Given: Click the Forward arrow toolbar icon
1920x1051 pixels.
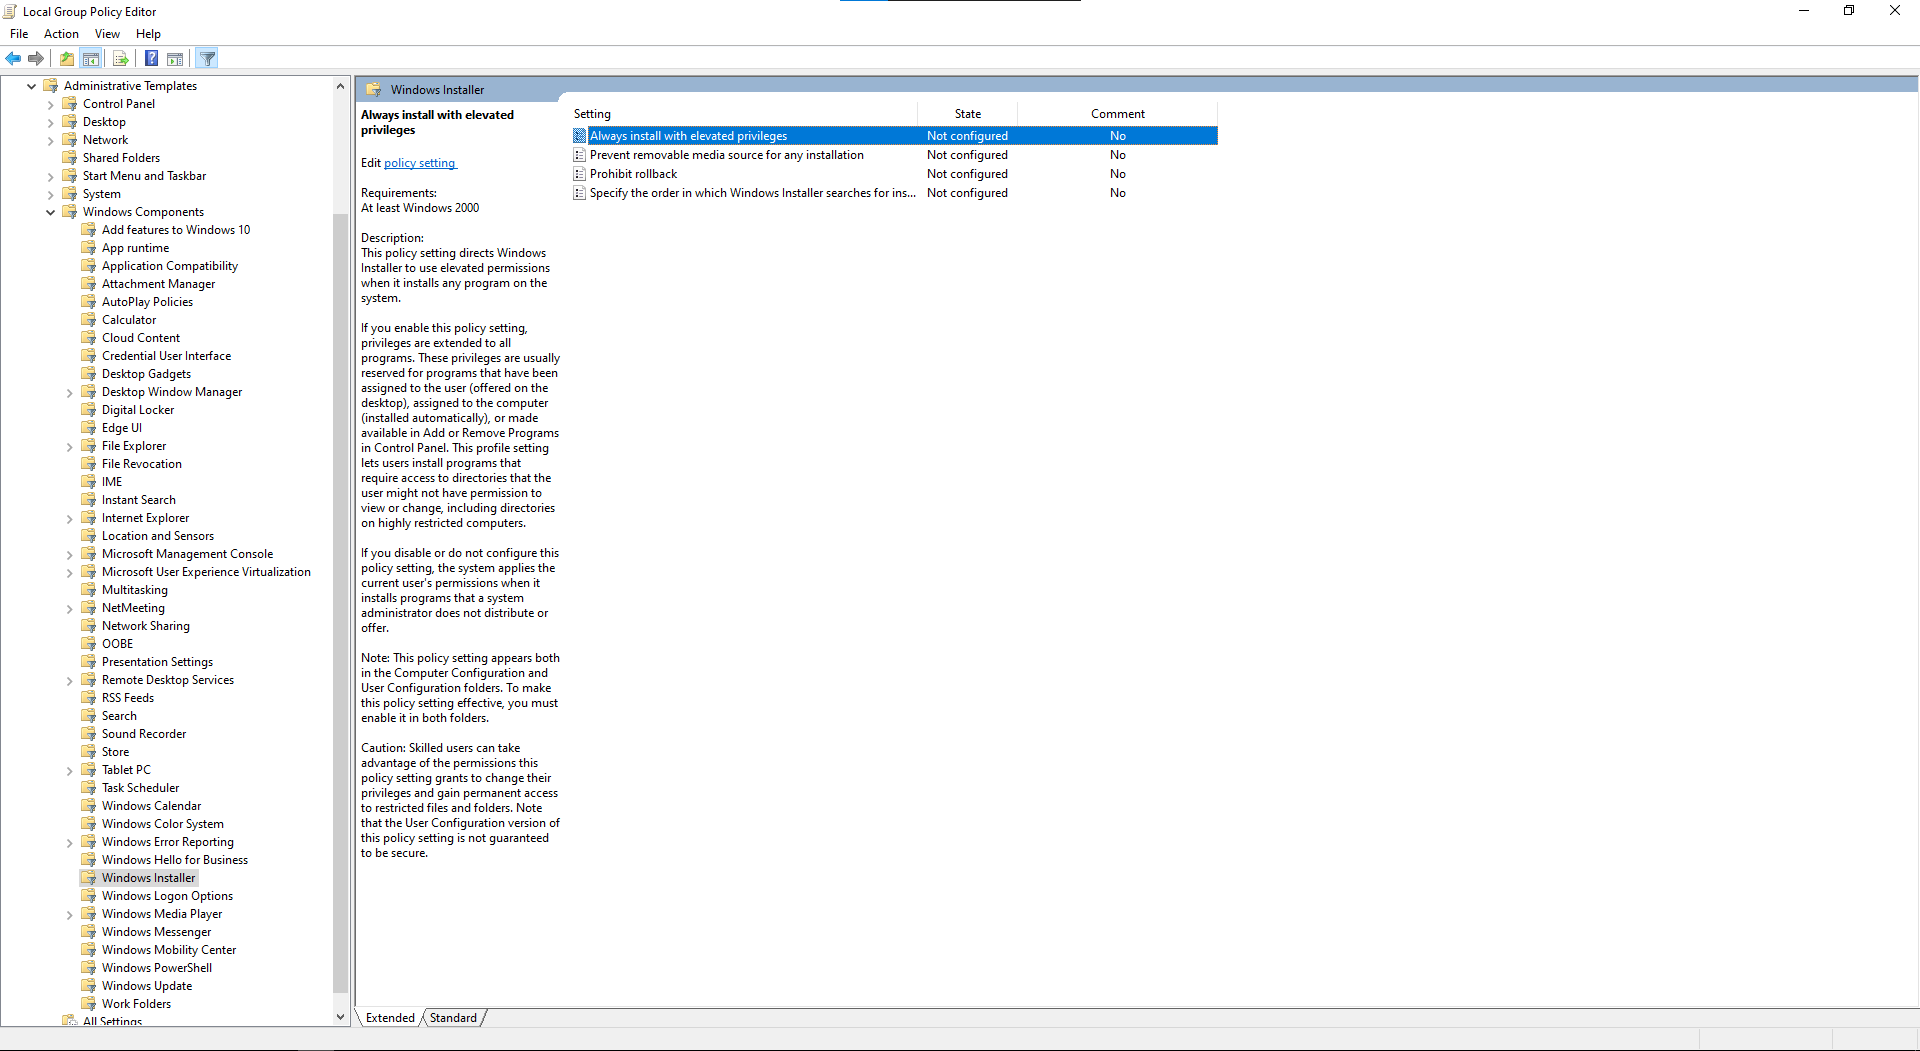Looking at the screenshot, I should [36, 59].
